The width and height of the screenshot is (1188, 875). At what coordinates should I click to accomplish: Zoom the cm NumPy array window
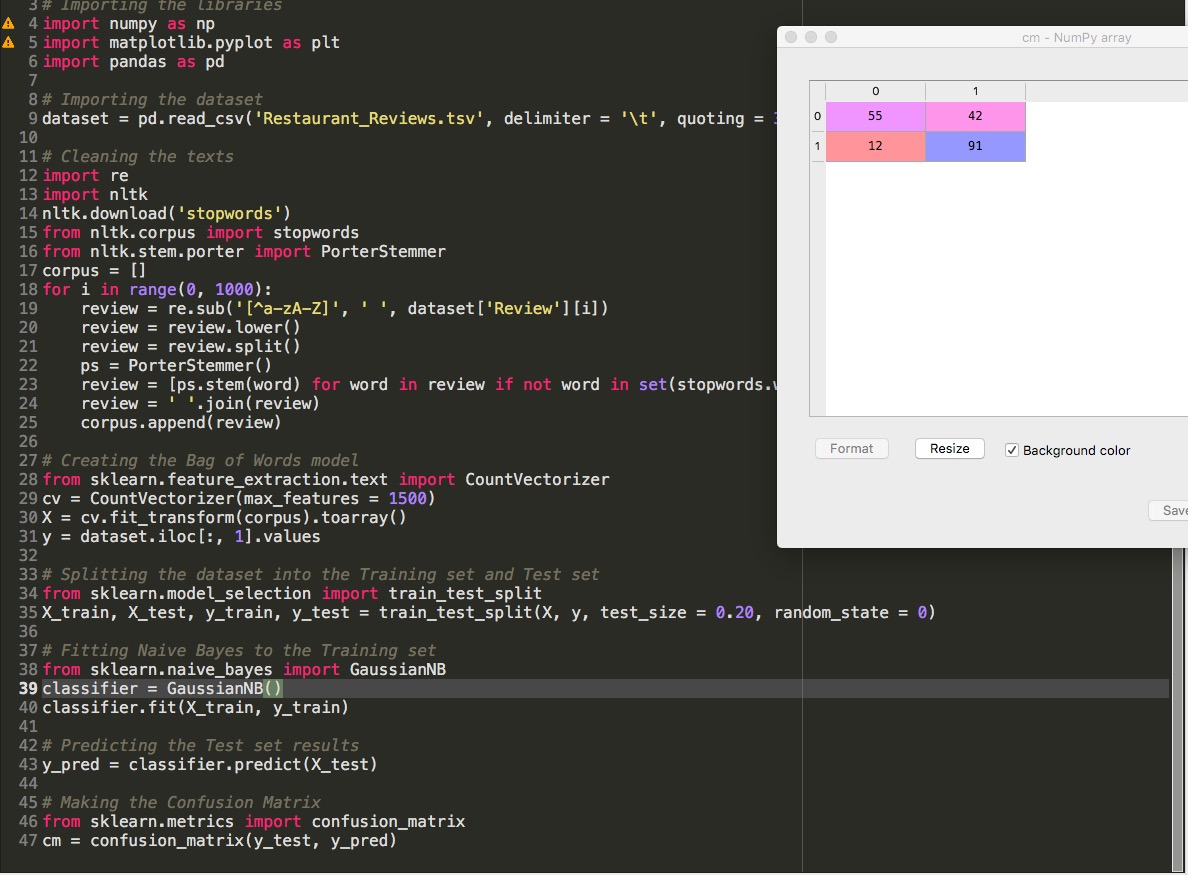point(830,37)
